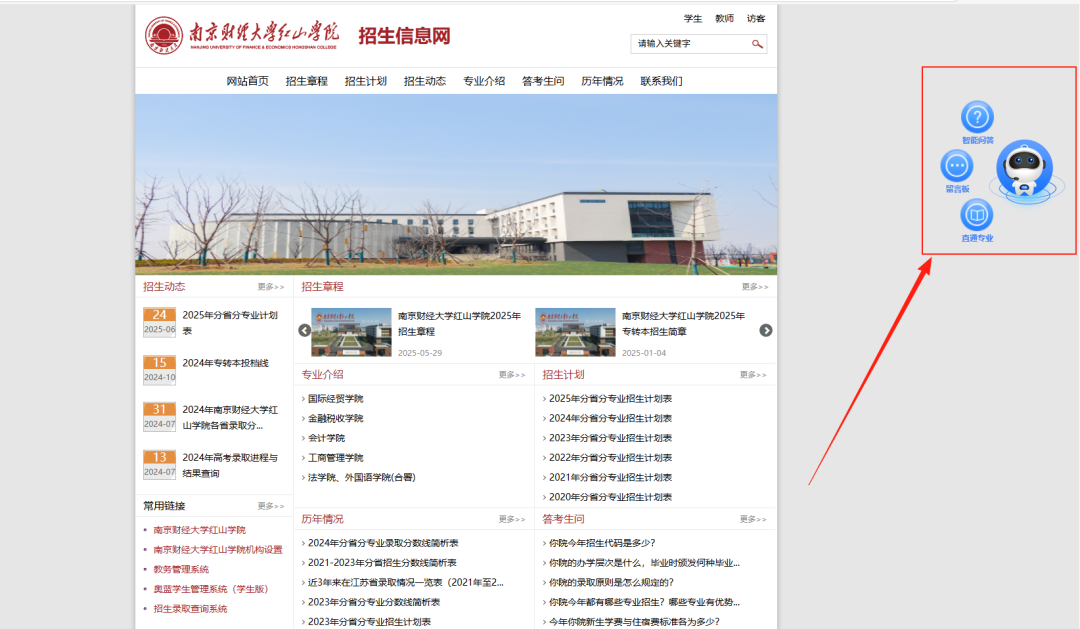
Task: Open news 2024年专转本投档线
Action: (x=226, y=363)
